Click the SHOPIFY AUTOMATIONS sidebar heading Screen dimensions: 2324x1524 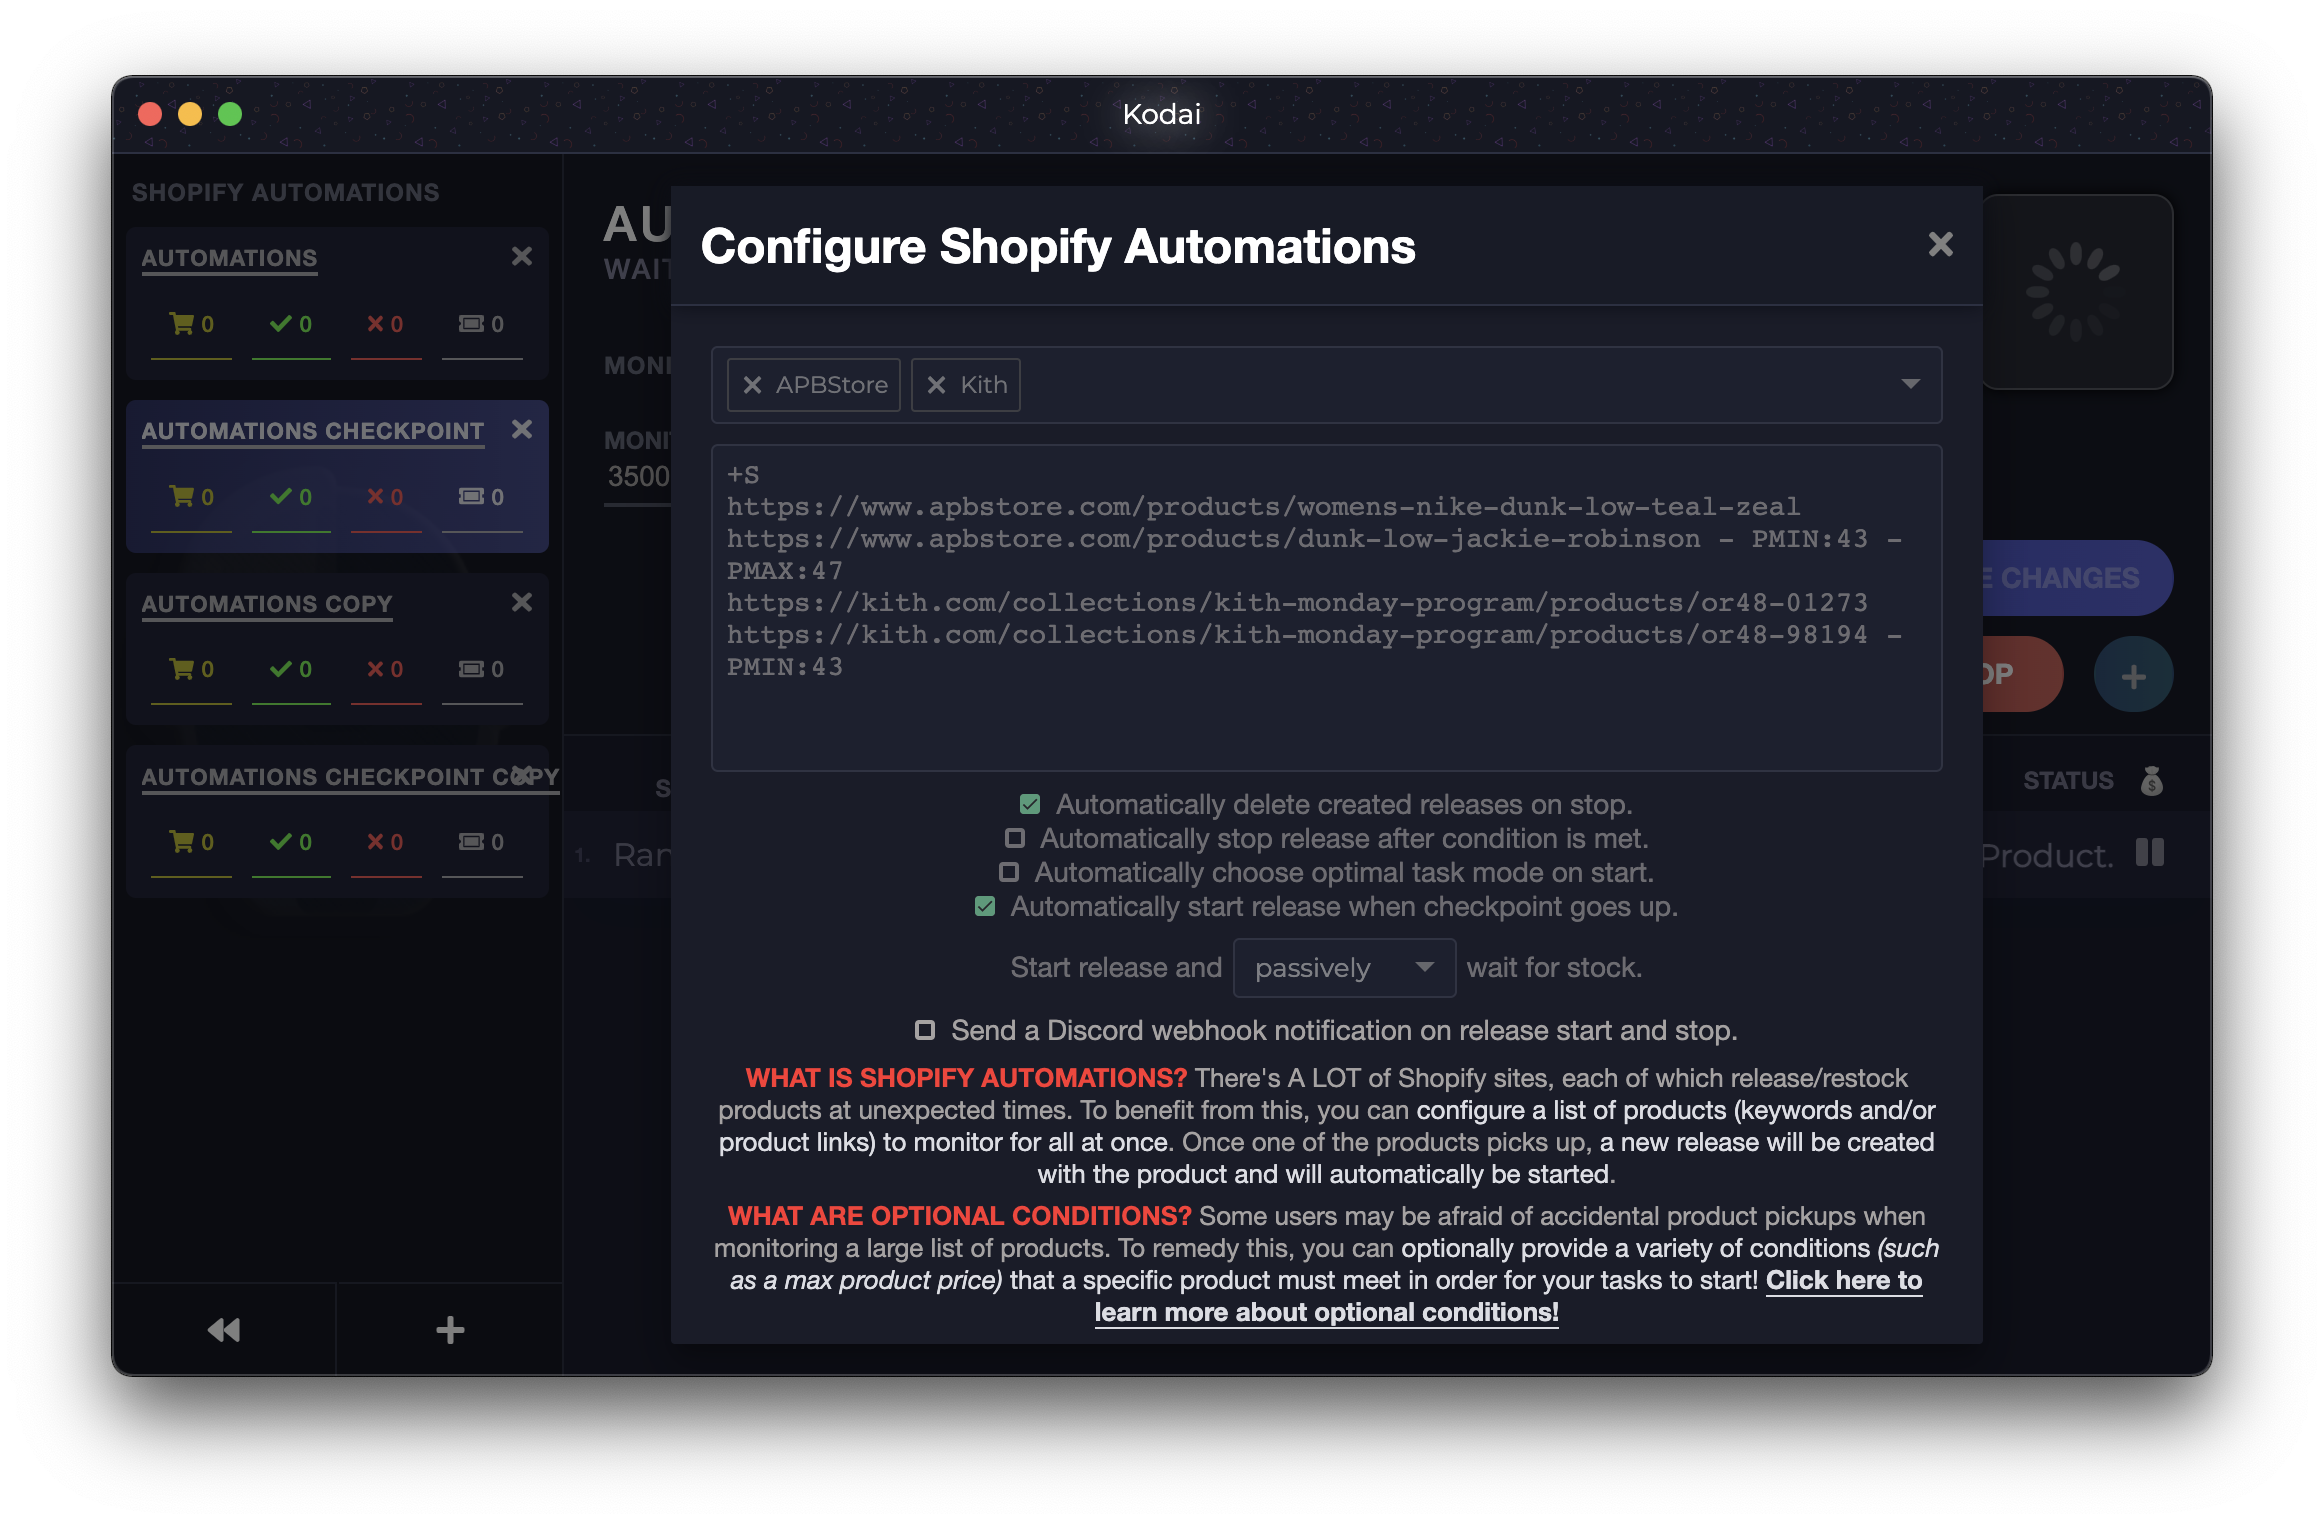coord(285,192)
